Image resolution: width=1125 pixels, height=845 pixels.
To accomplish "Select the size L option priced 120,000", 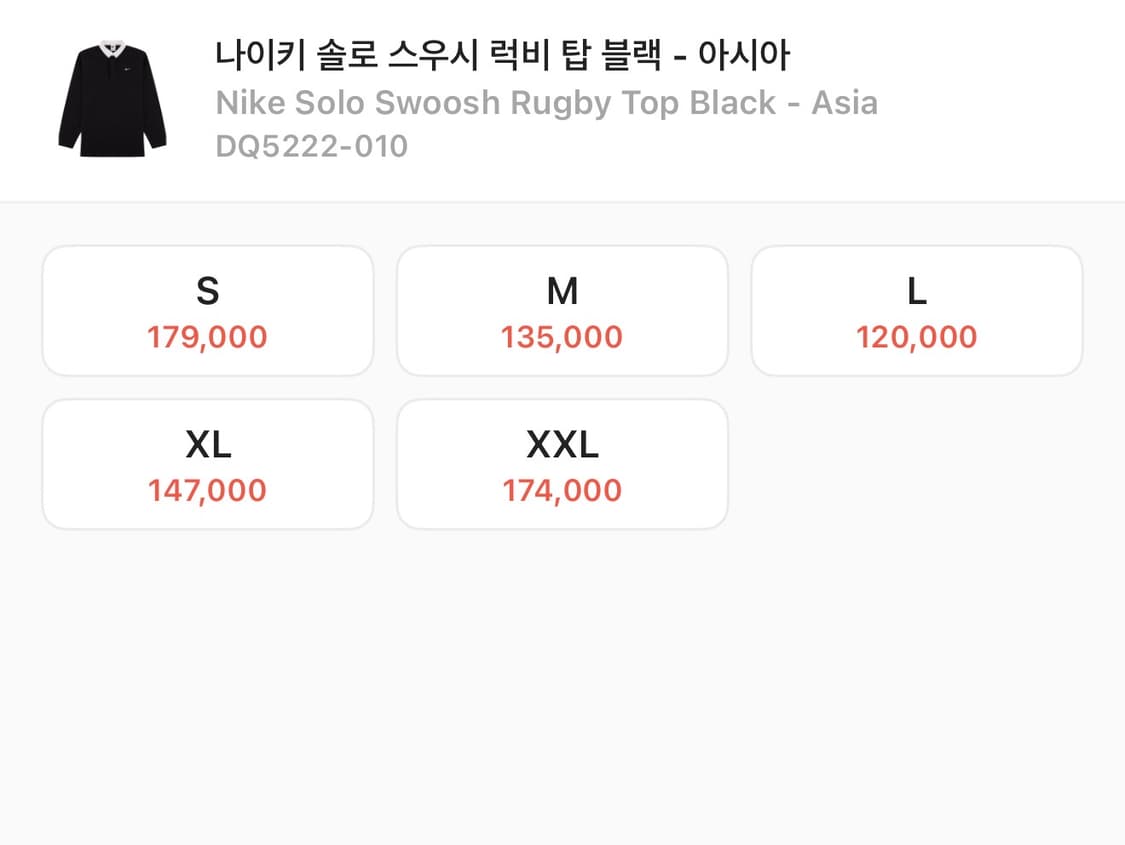I will pos(916,310).
